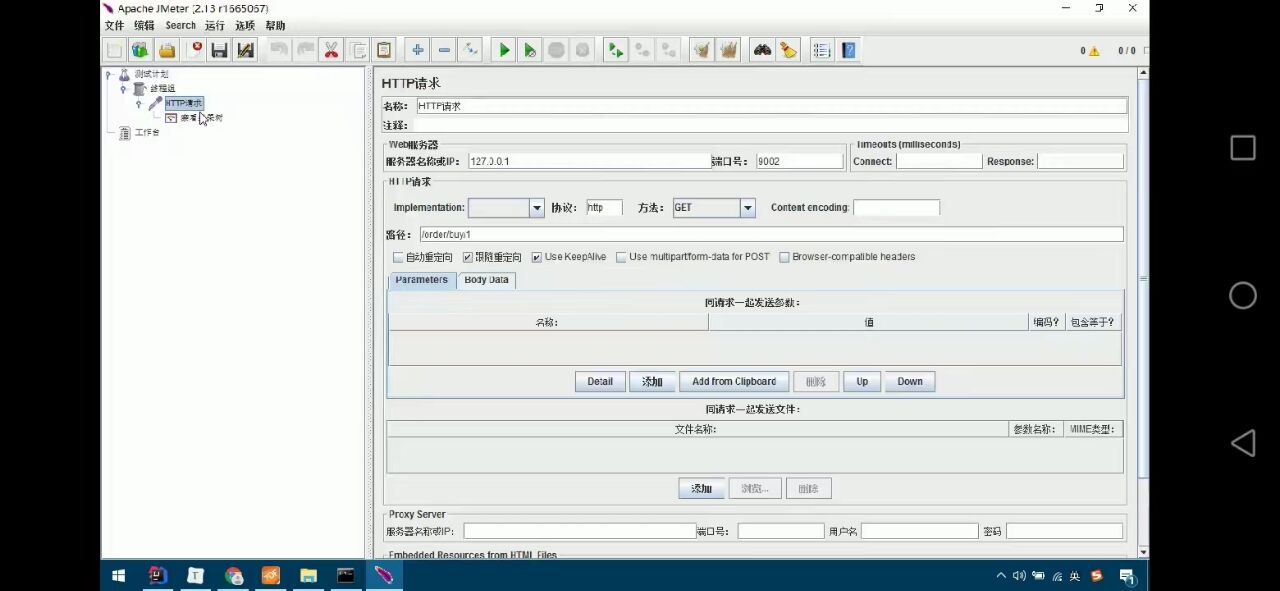Click 添加 button under parameters table
This screenshot has width=1280, height=591.
pos(652,382)
